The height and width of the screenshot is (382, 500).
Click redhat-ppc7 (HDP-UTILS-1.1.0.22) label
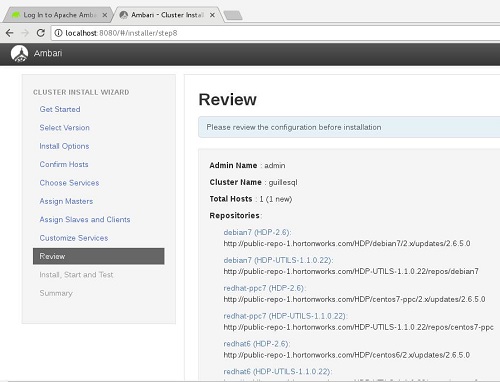coord(286,316)
